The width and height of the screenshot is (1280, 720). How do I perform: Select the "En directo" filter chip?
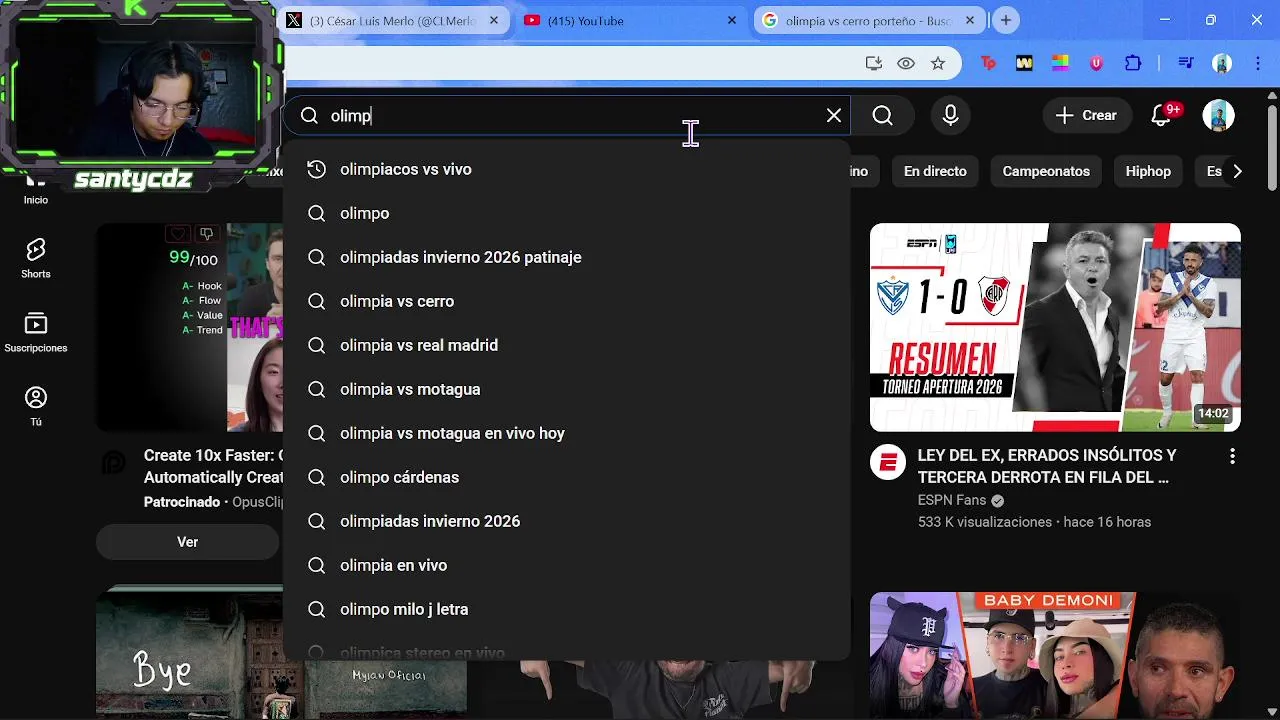935,171
